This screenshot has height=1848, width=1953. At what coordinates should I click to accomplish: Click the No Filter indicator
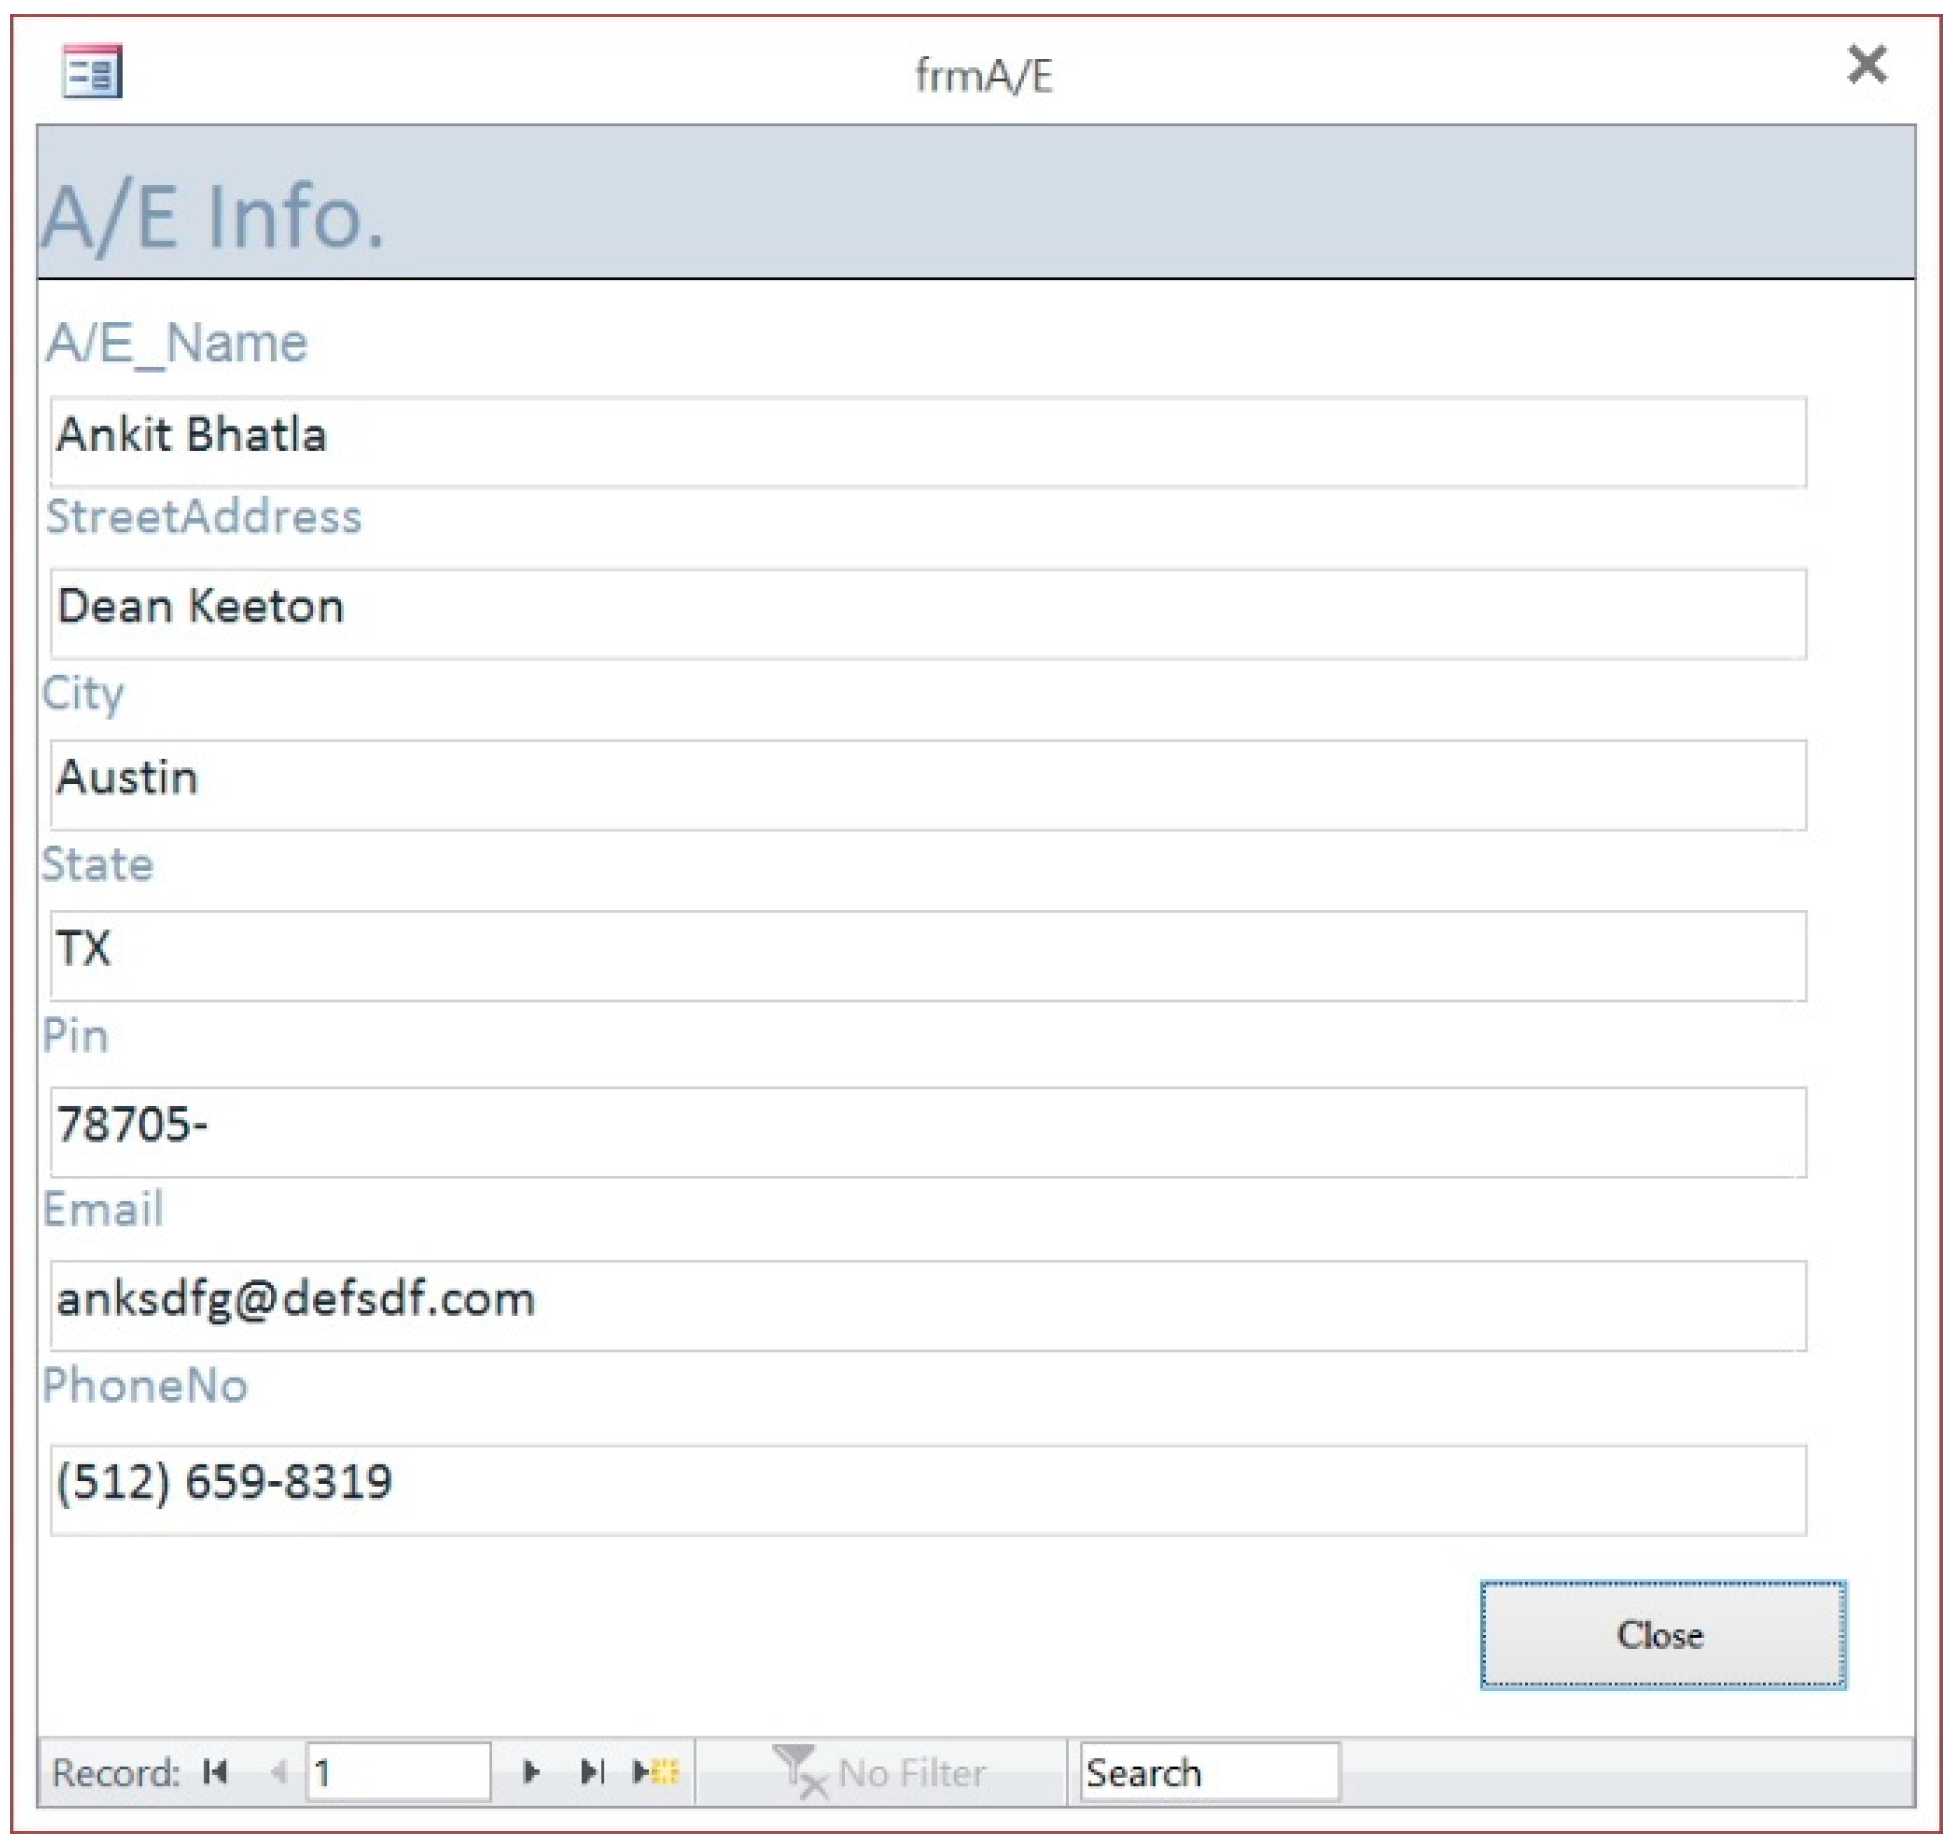[880, 1771]
